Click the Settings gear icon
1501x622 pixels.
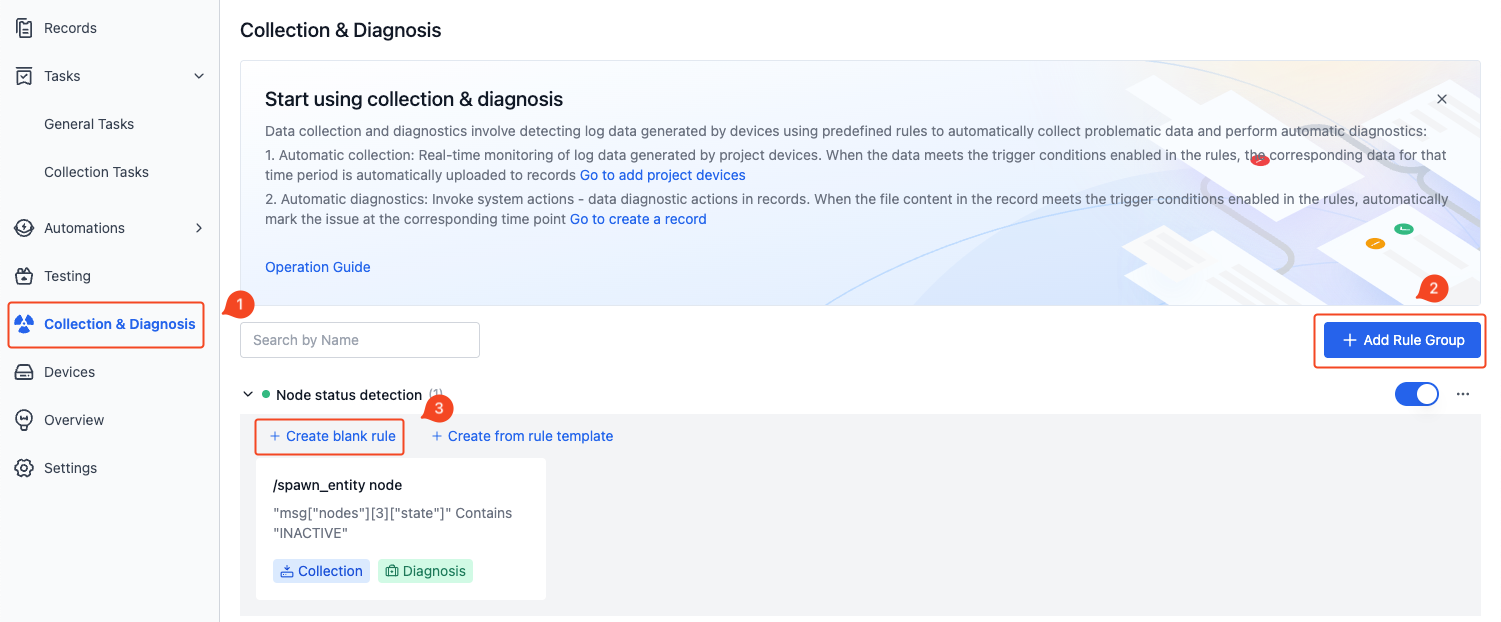pos(25,468)
